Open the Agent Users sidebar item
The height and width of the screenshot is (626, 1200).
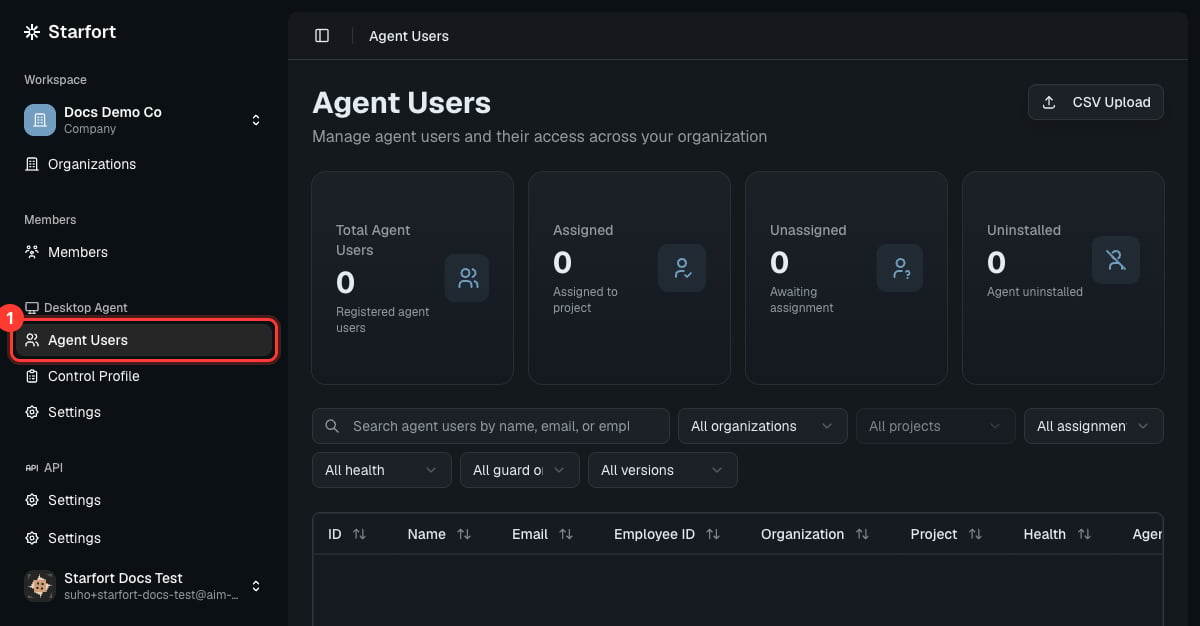[x=144, y=340]
